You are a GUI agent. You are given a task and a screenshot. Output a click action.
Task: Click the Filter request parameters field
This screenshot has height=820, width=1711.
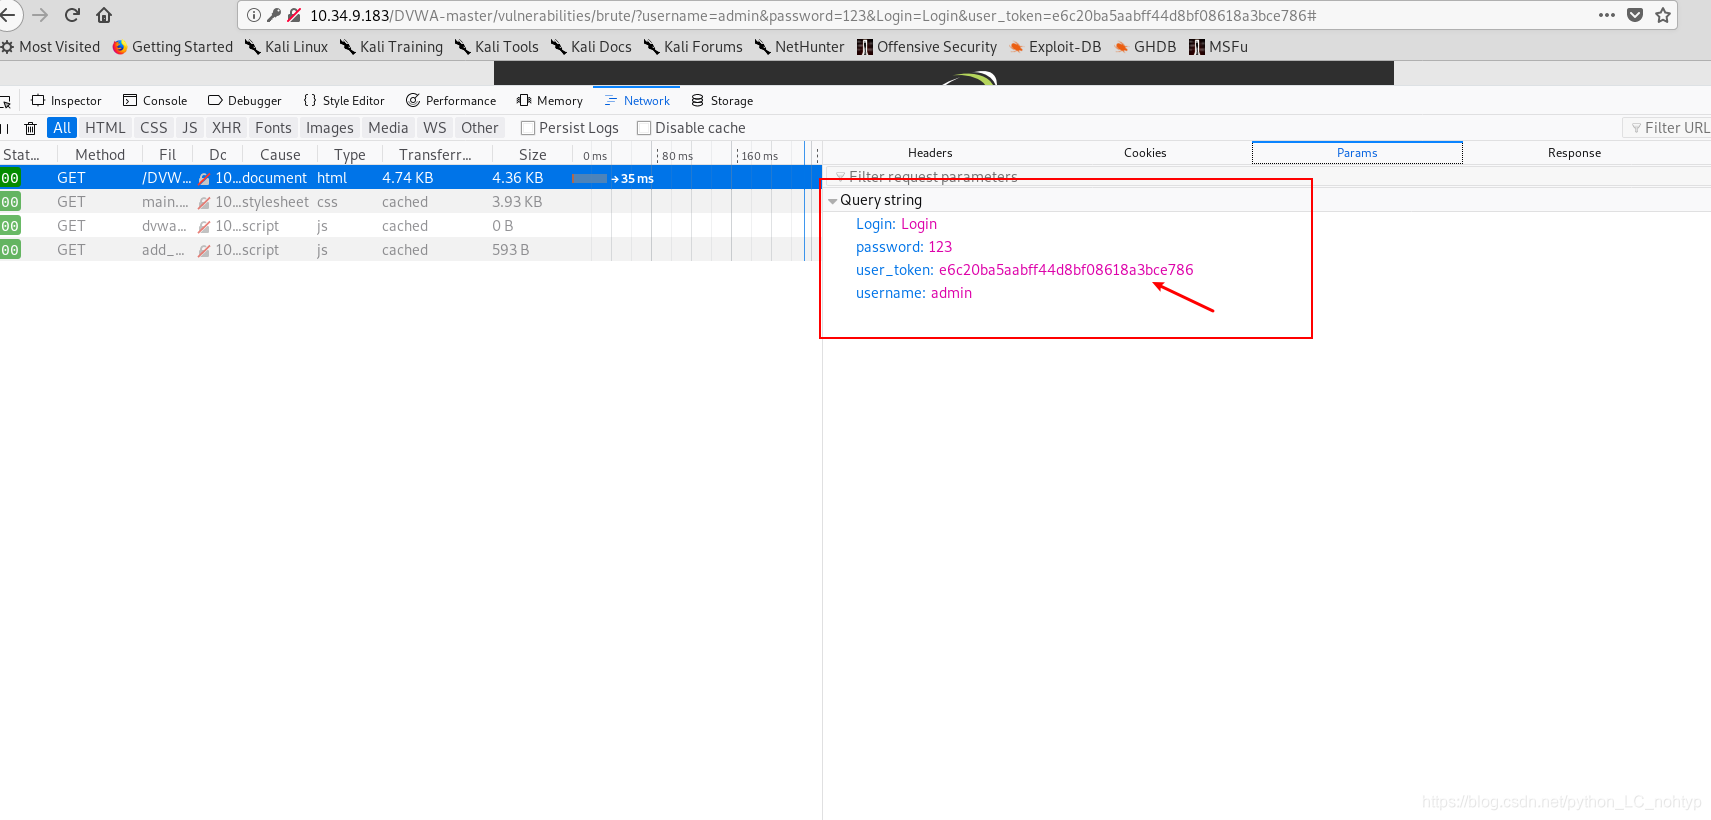[1267, 177]
